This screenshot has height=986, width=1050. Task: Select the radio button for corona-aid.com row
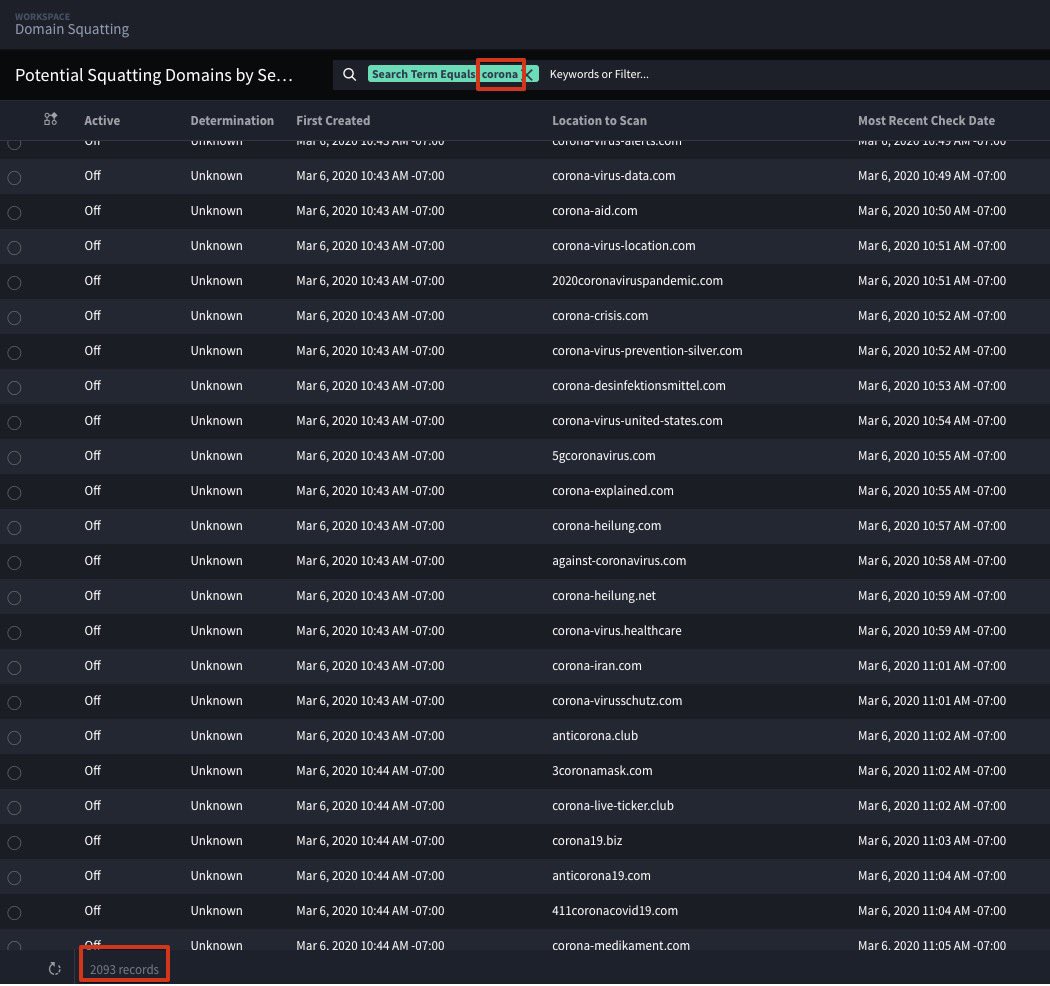14,212
